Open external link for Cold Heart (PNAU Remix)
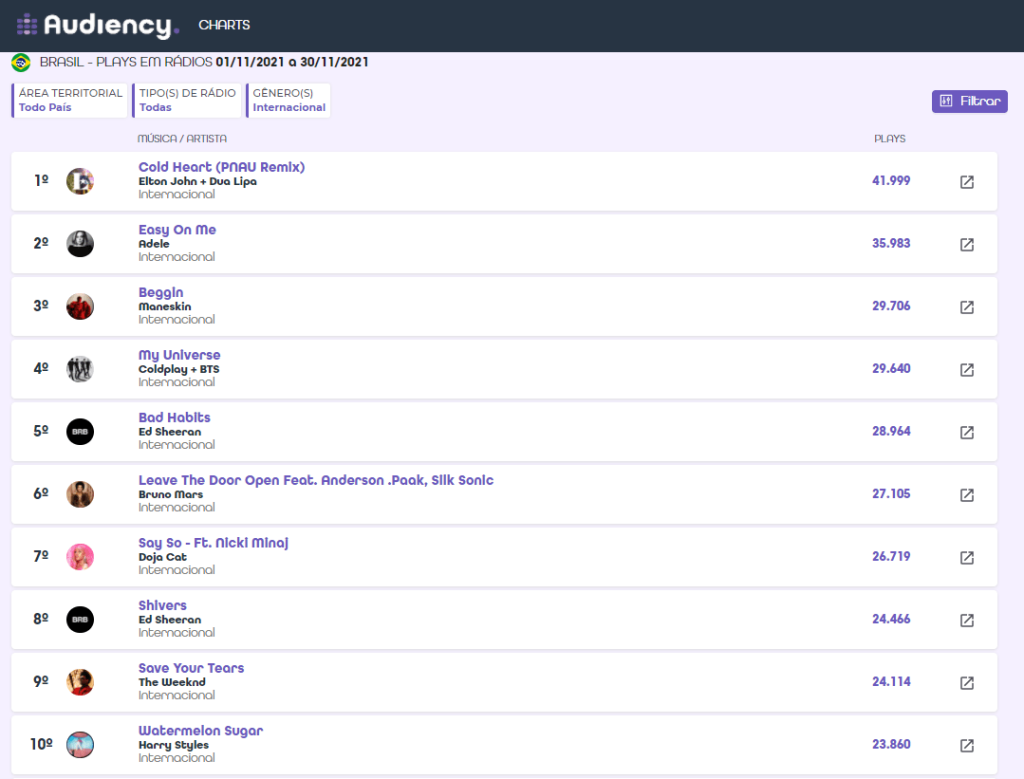 tap(967, 182)
